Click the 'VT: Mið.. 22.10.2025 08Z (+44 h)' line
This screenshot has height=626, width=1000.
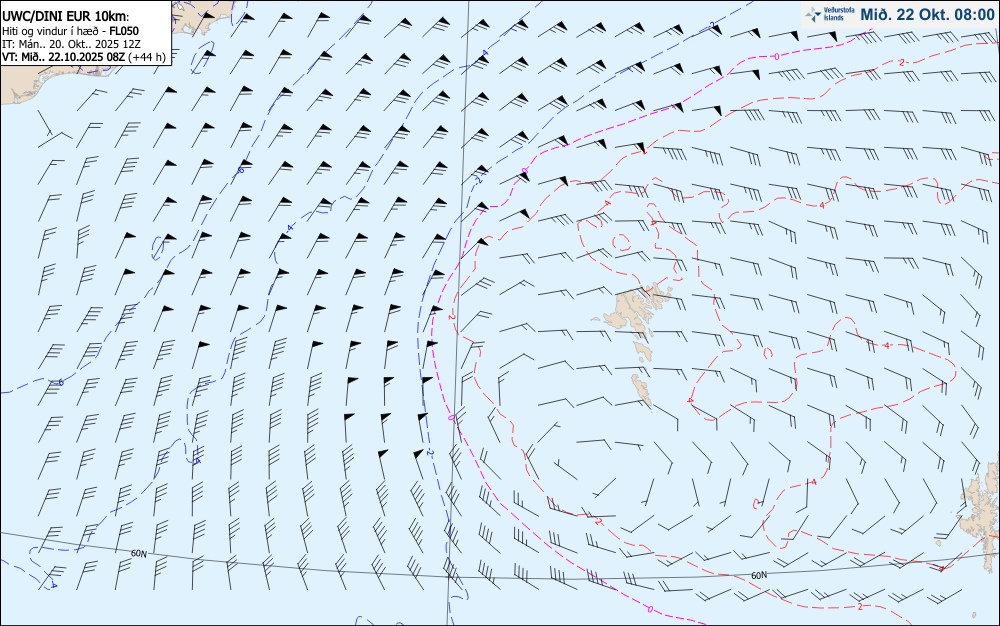point(84,57)
